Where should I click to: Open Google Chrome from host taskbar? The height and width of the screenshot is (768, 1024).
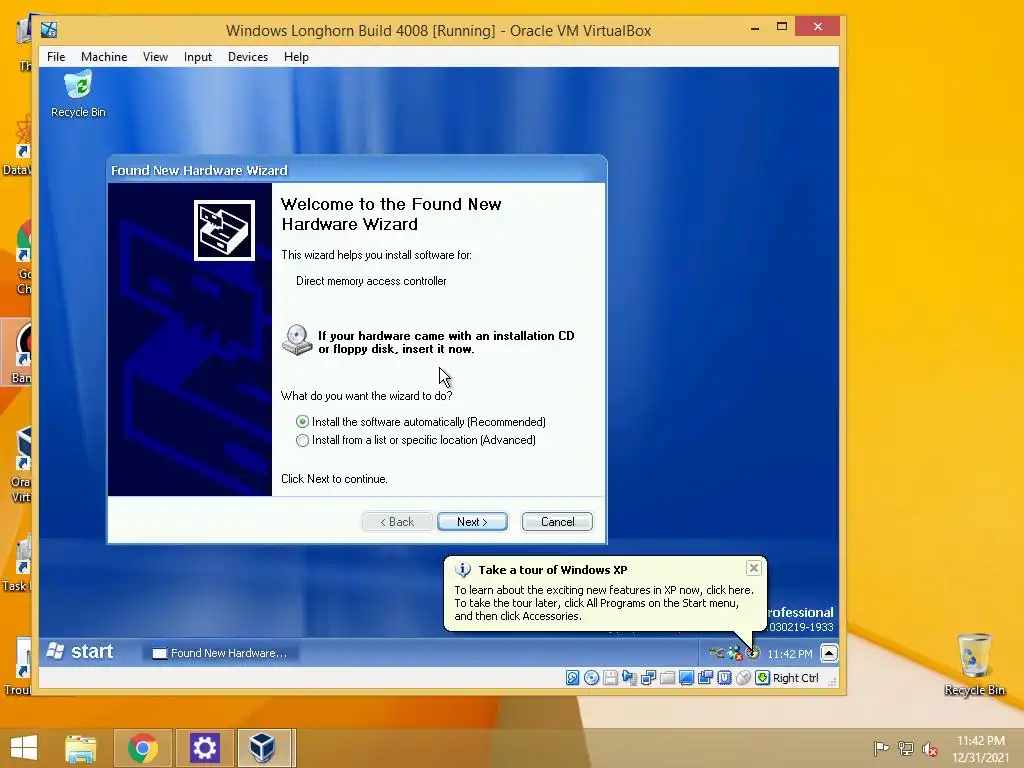pyautogui.click(x=143, y=748)
